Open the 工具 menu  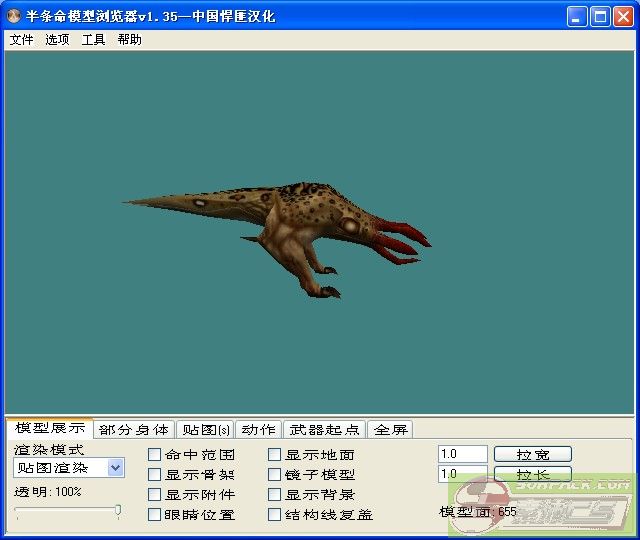coord(93,40)
